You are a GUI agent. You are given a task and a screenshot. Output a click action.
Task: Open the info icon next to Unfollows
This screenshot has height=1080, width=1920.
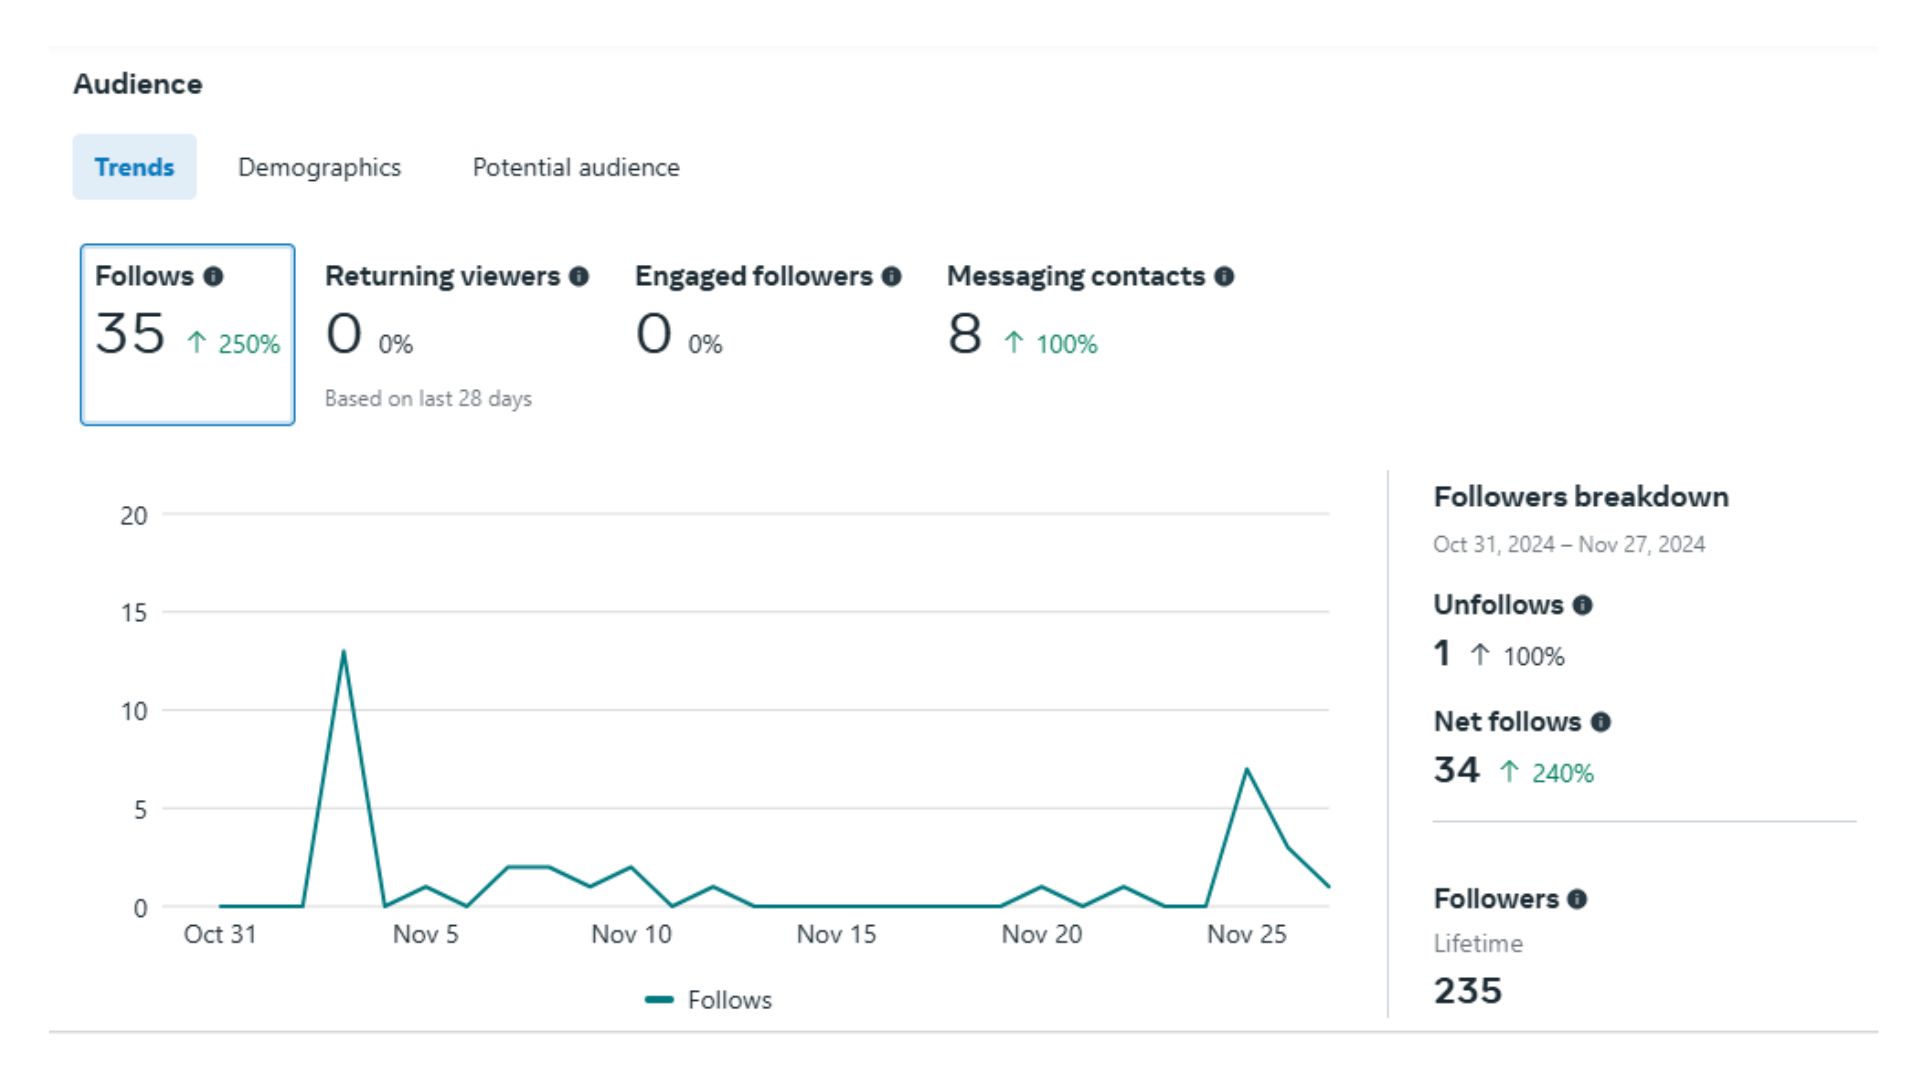pyautogui.click(x=1582, y=605)
